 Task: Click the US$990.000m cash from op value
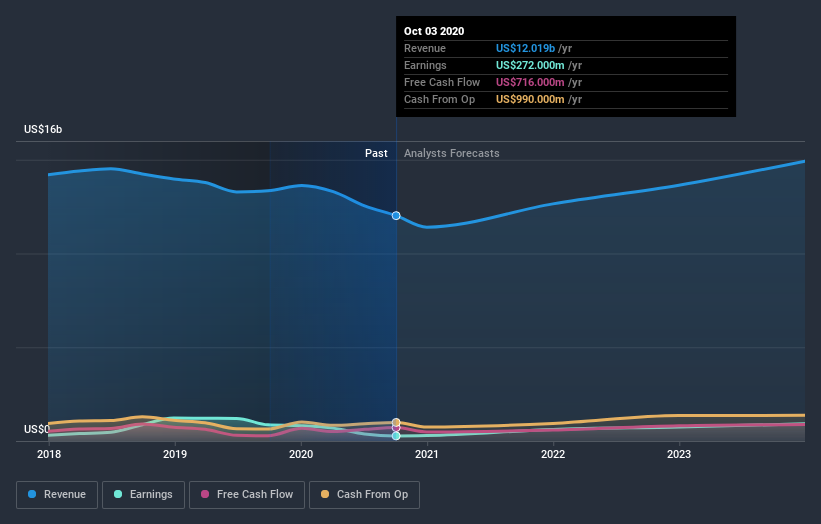(x=530, y=99)
